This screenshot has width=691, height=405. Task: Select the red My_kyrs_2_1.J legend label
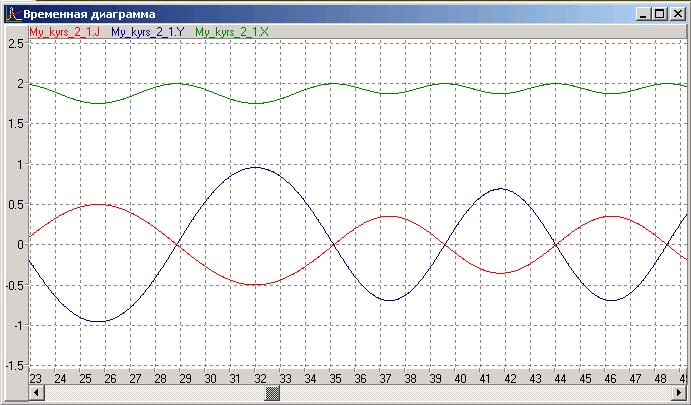[65, 32]
